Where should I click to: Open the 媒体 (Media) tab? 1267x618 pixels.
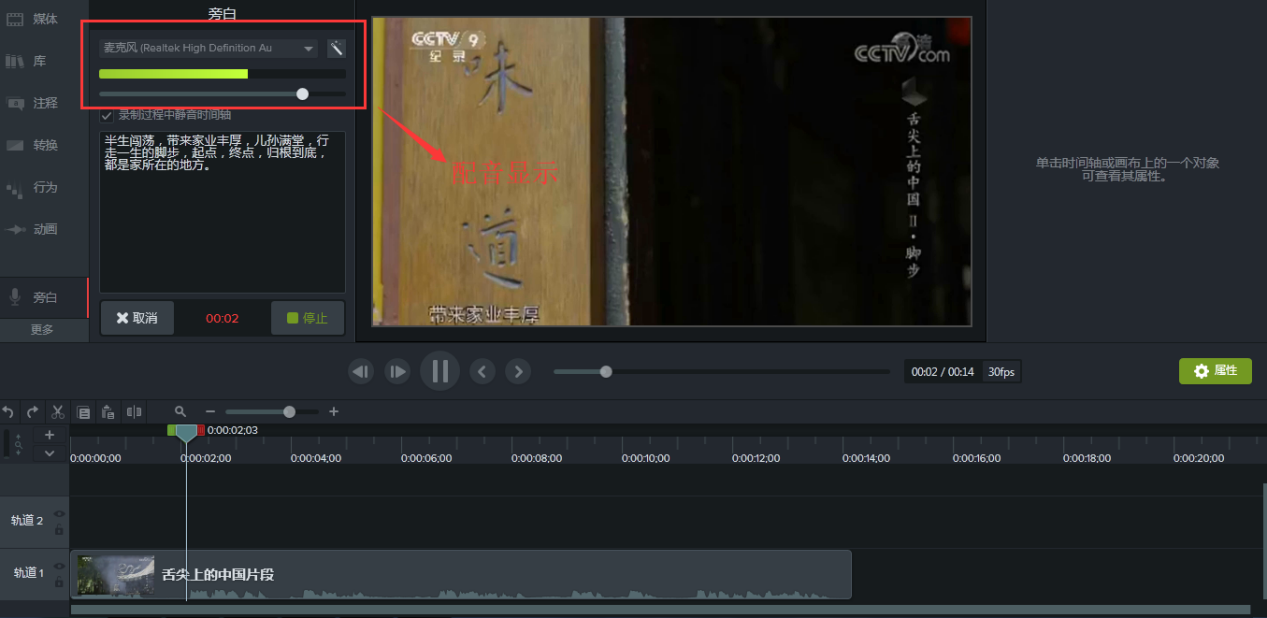point(44,19)
